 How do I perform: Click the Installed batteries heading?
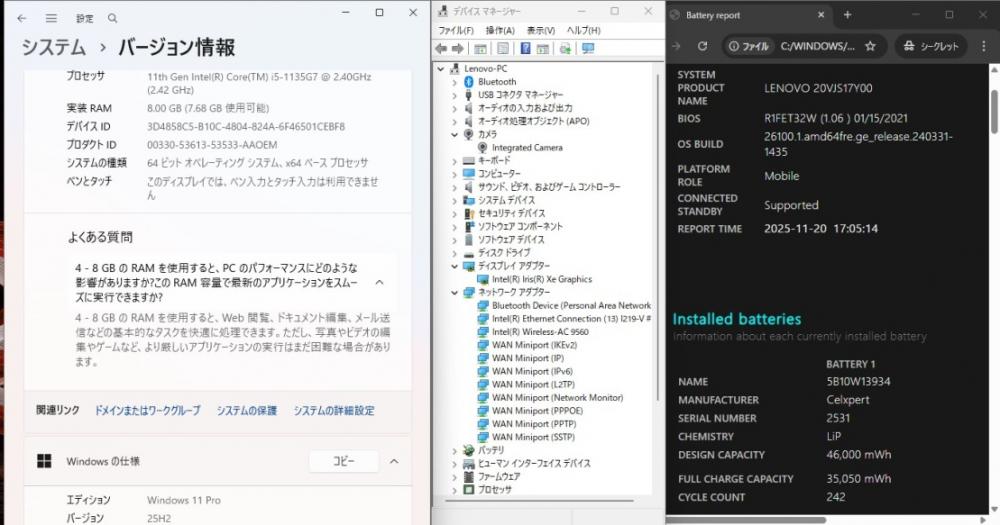737,319
